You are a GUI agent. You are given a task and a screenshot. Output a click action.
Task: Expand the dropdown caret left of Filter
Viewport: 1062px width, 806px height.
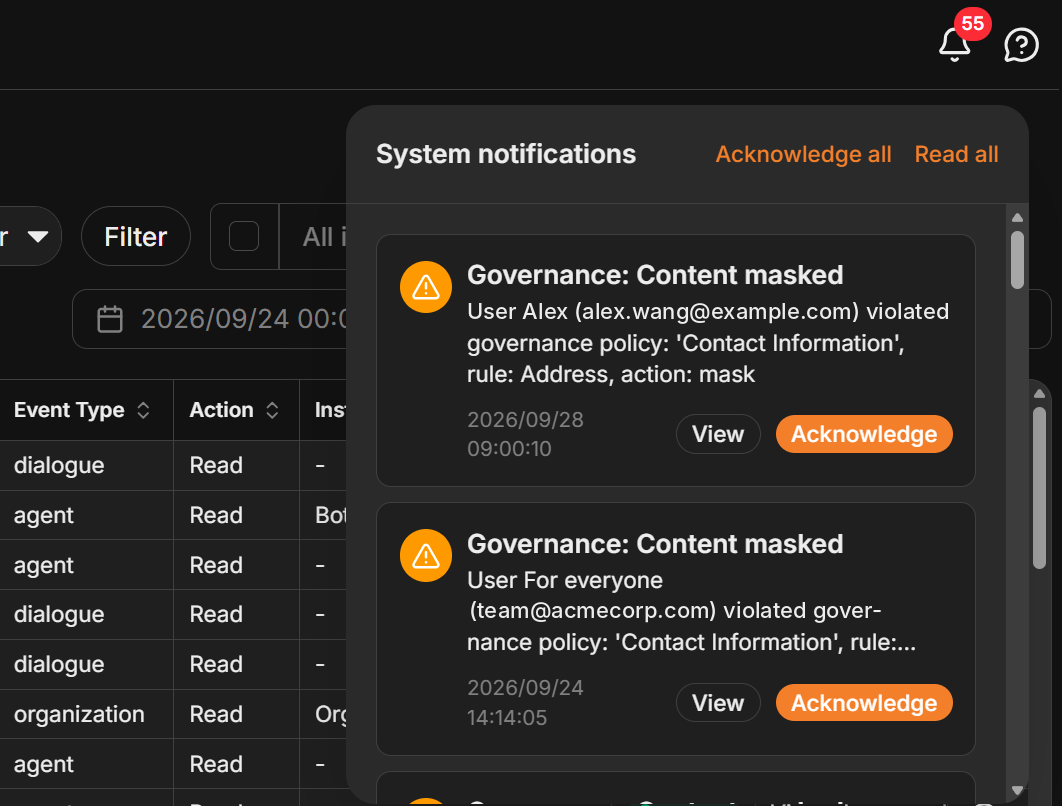tap(38, 236)
